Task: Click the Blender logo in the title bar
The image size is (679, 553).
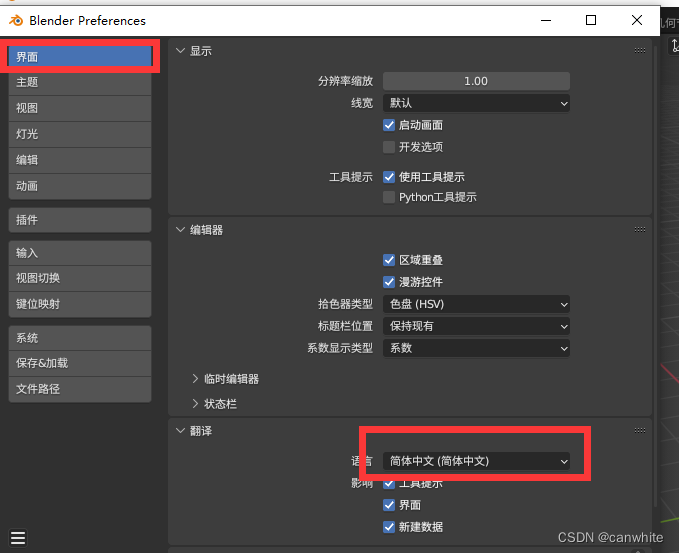Action: 16,20
